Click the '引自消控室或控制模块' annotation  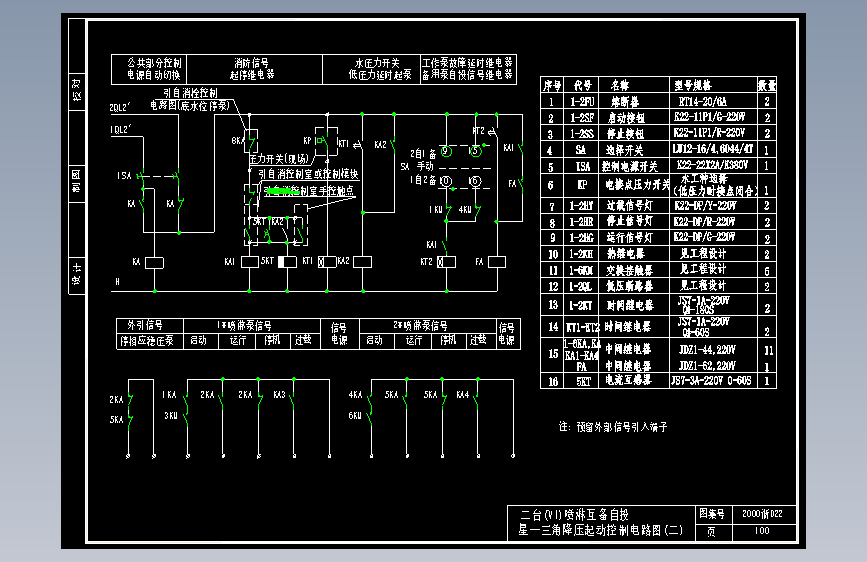point(308,174)
